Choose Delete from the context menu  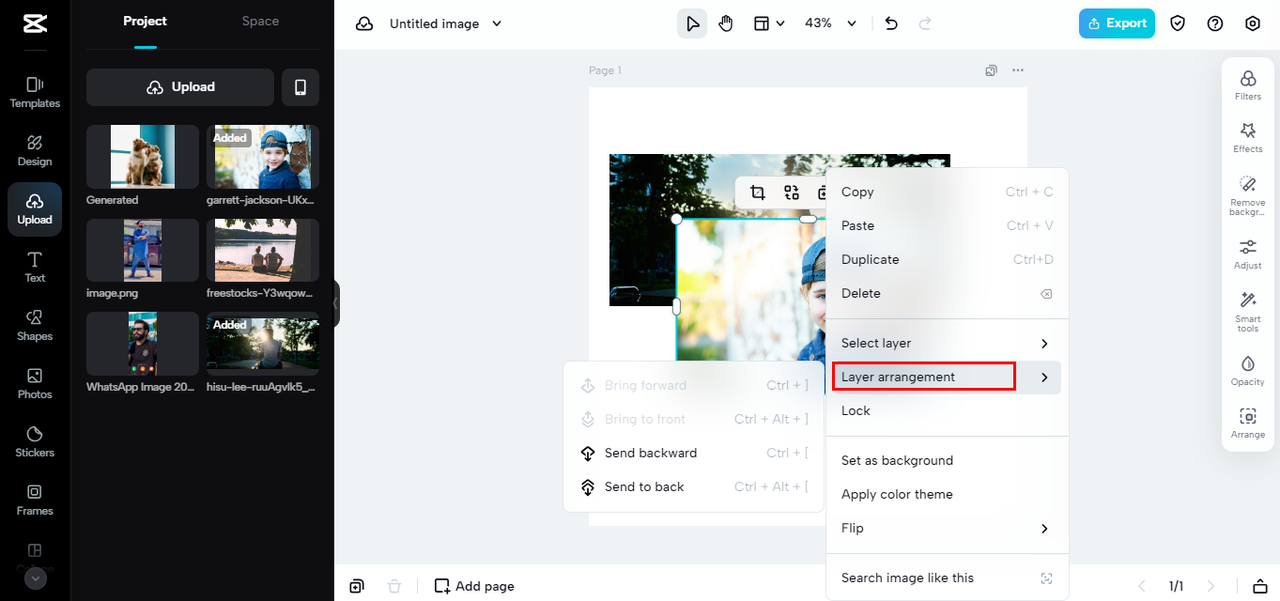coord(947,293)
